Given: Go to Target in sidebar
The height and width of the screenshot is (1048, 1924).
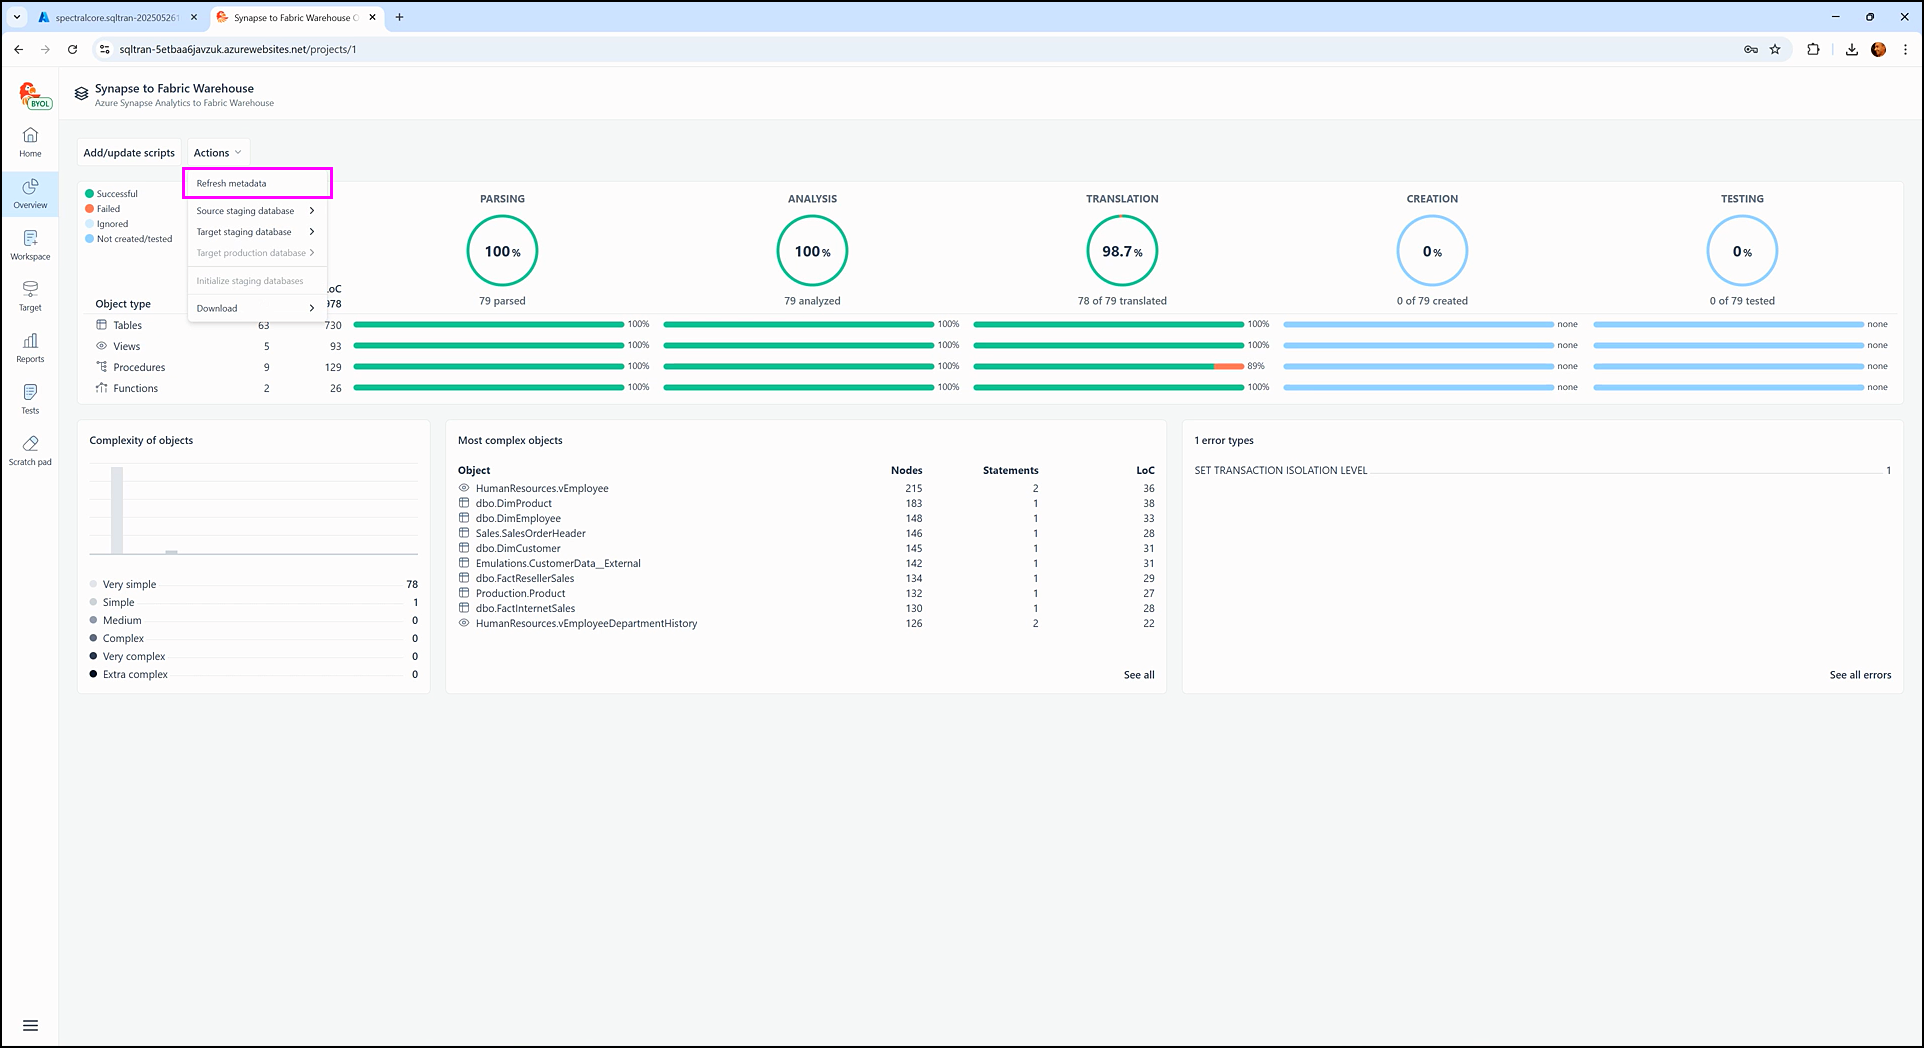Looking at the screenshot, I should pos(30,295).
